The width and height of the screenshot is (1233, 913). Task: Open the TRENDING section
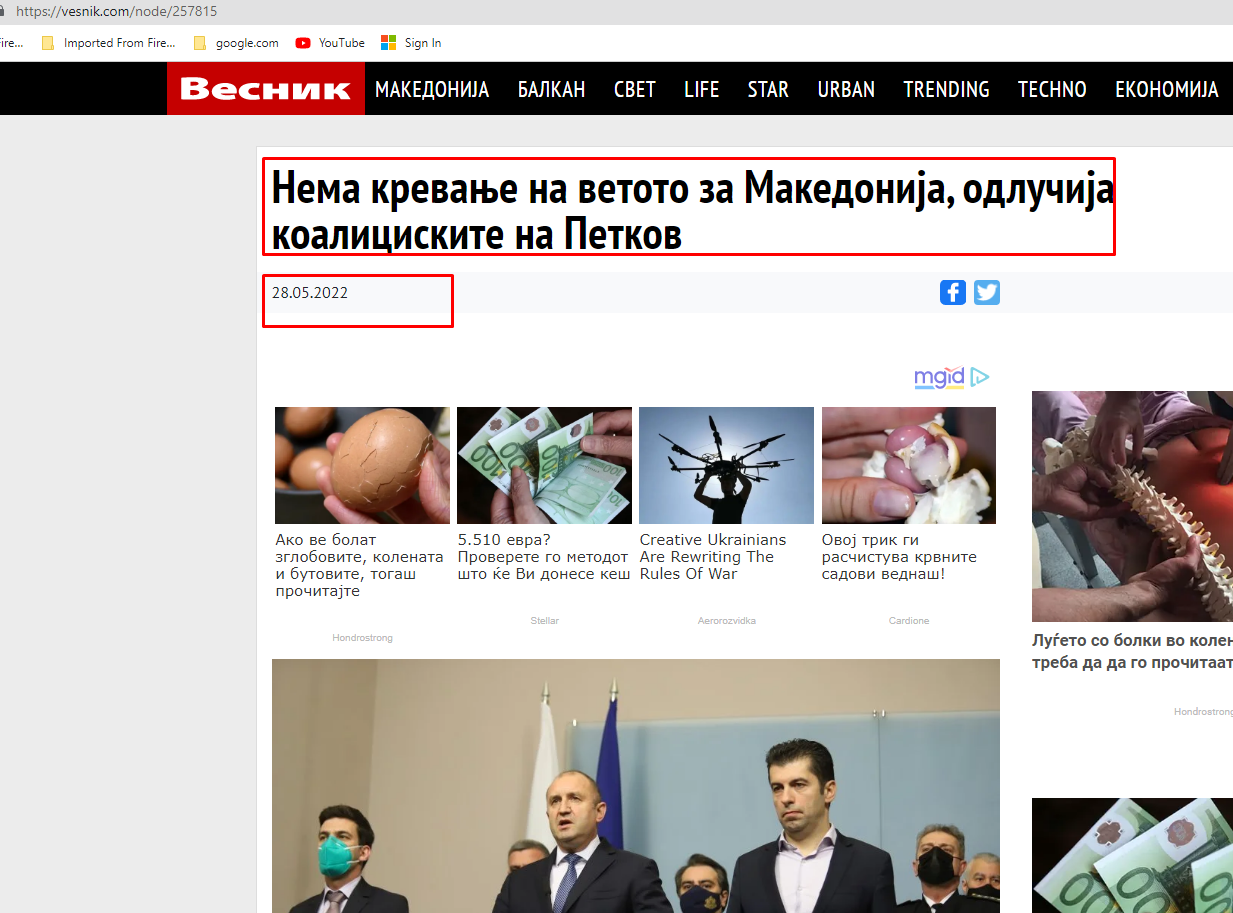click(x=946, y=89)
